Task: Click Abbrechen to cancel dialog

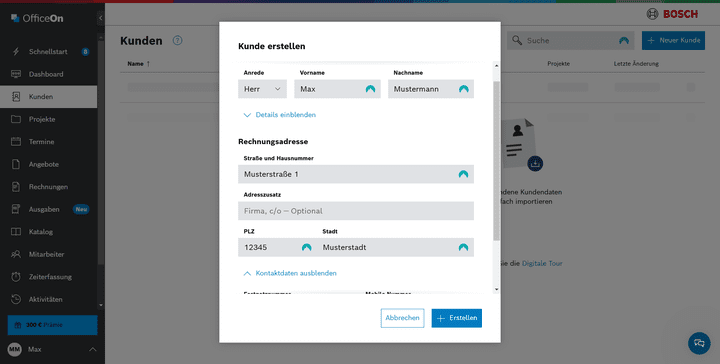Action: pos(402,318)
